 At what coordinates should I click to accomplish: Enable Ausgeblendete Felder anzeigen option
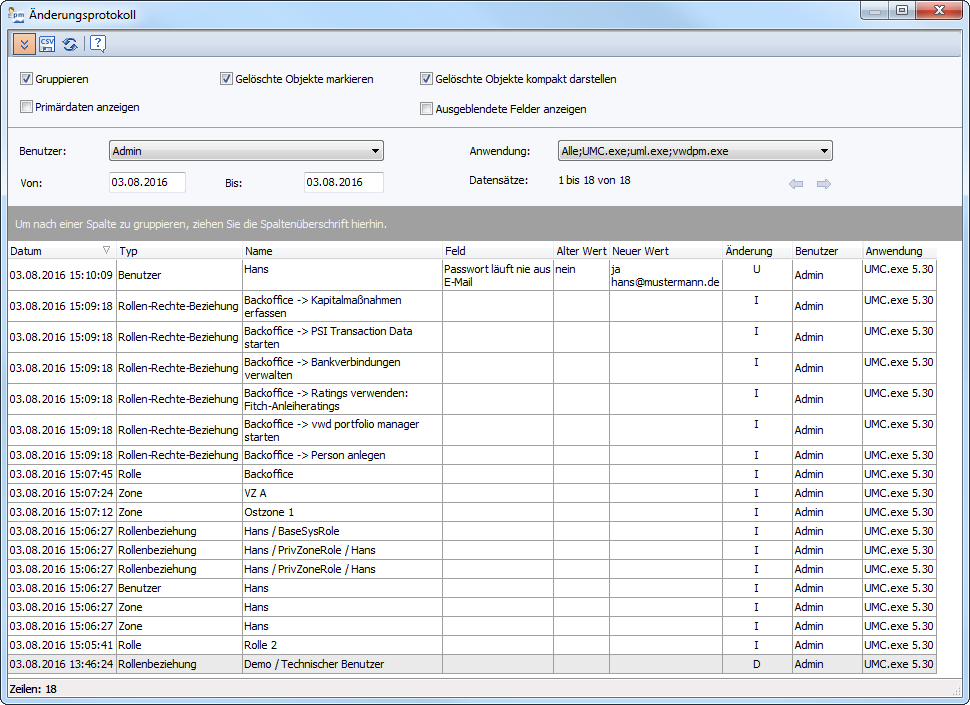(x=426, y=109)
